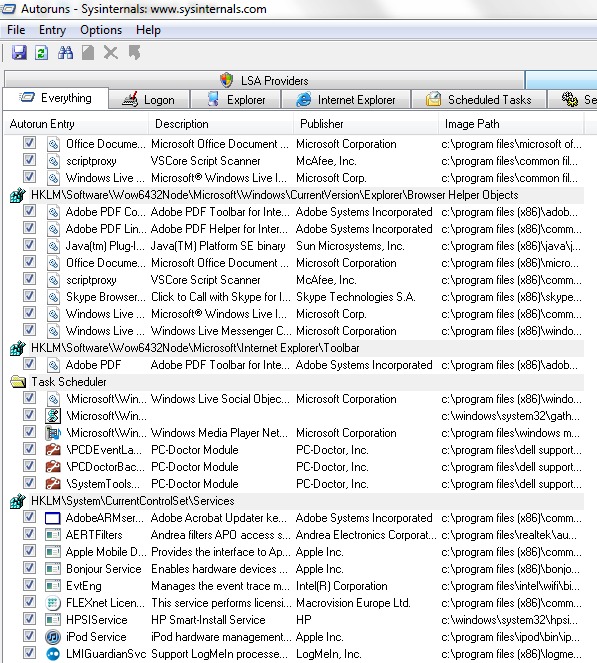Click the iPod Service icon
This screenshot has width=597, height=663.
(53, 637)
